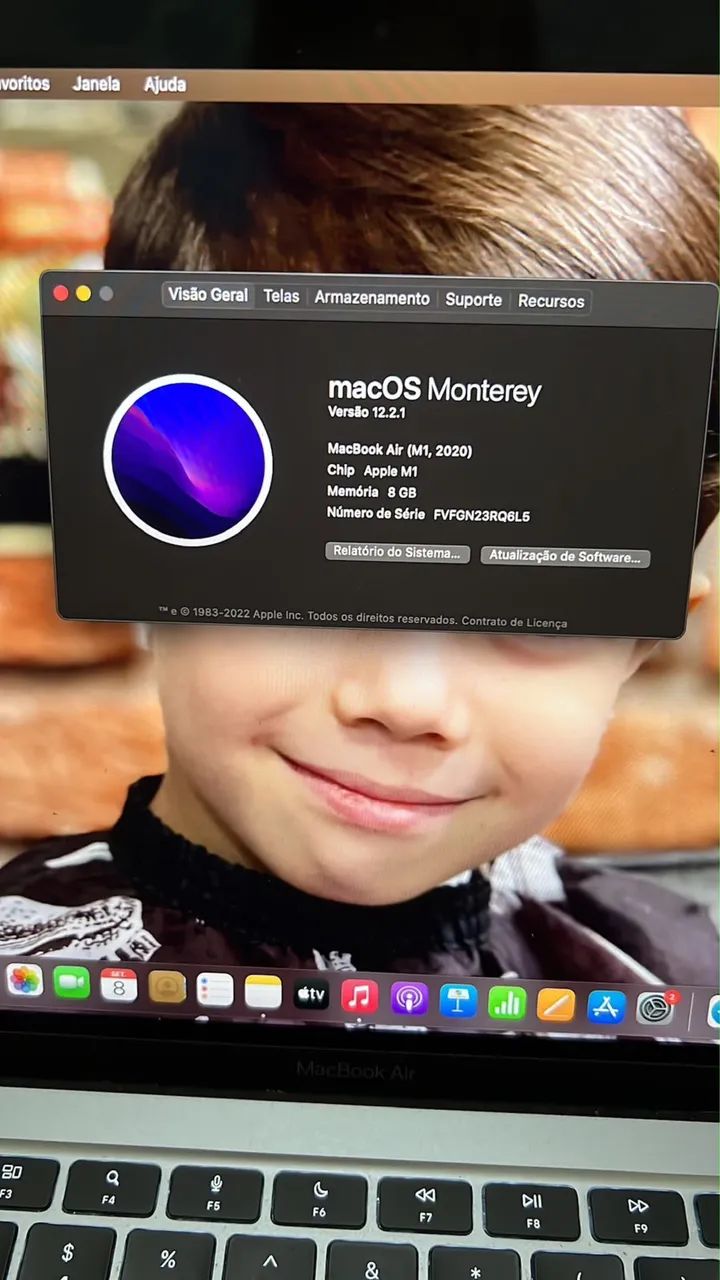Screen dimensions: 720x1280
Task: Open System Preferences with notification badge
Action: click(x=656, y=1008)
